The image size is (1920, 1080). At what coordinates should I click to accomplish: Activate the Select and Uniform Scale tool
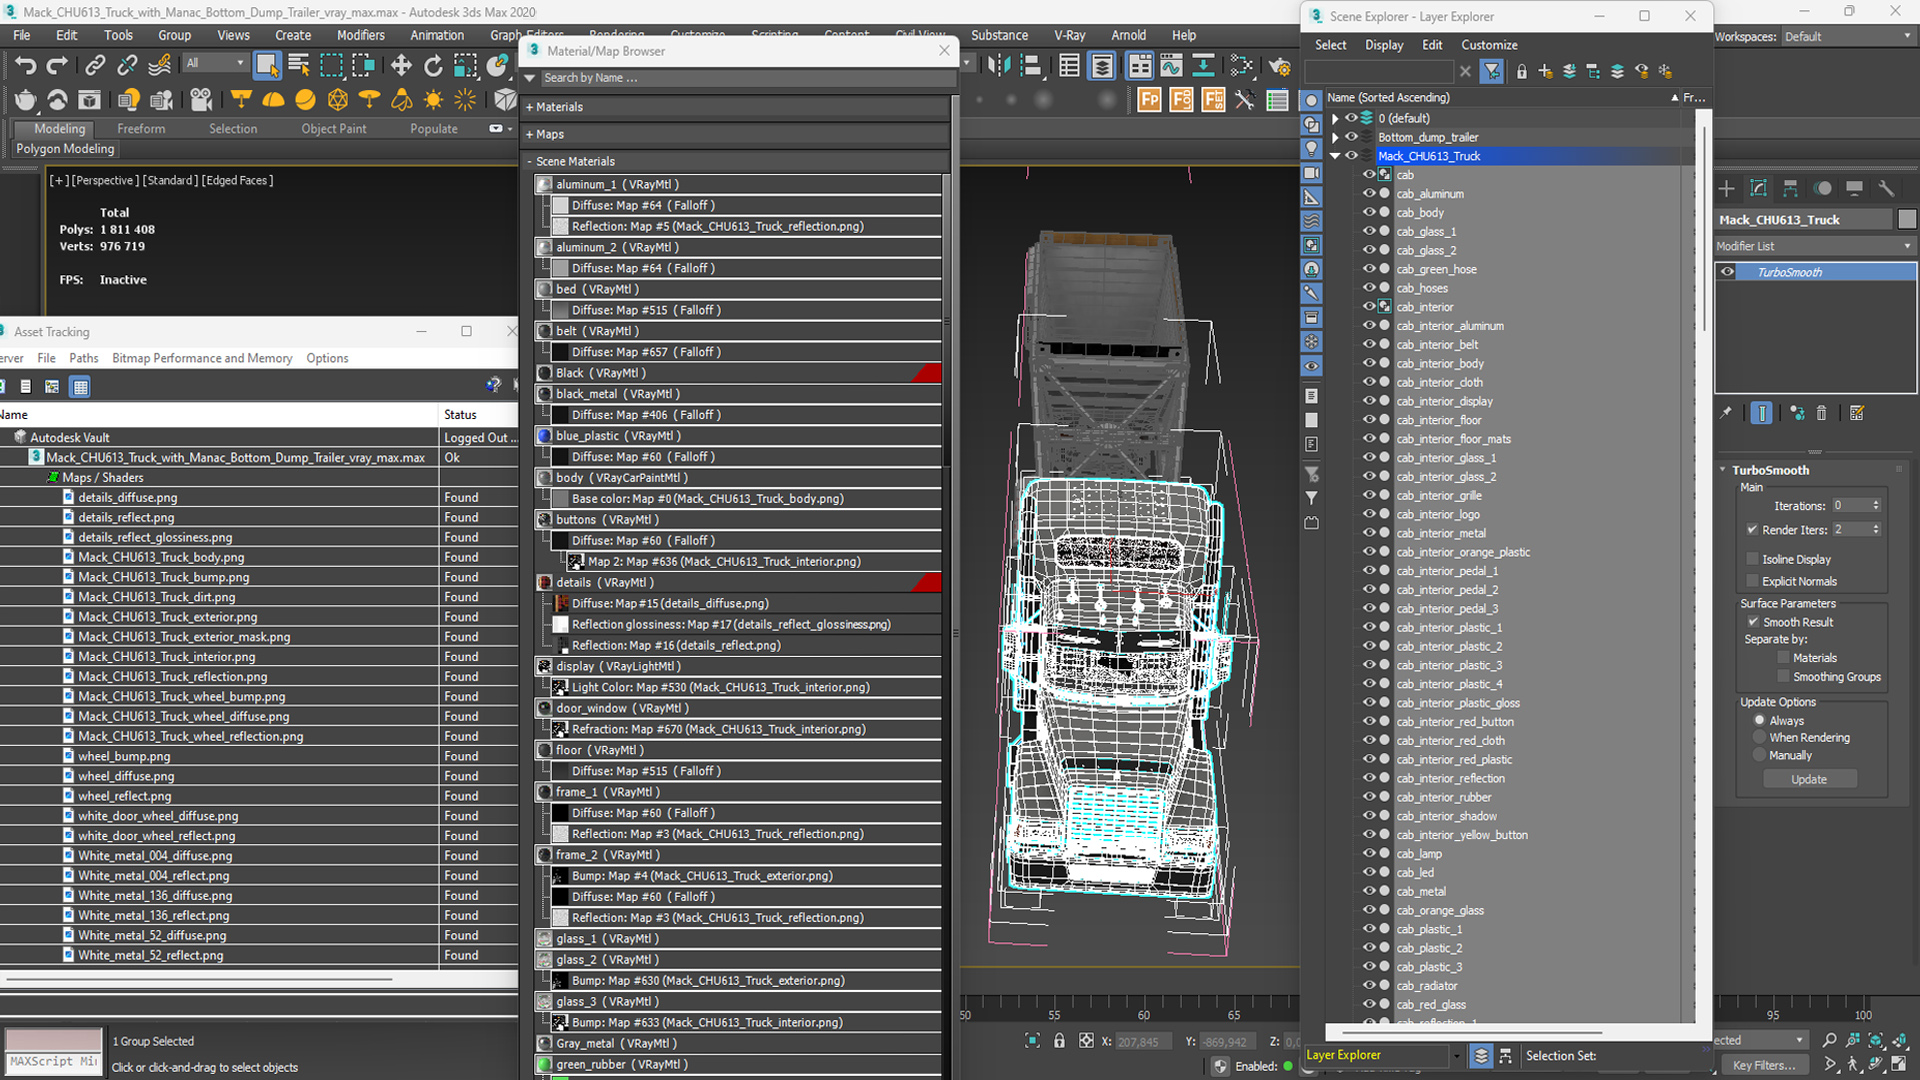click(465, 66)
